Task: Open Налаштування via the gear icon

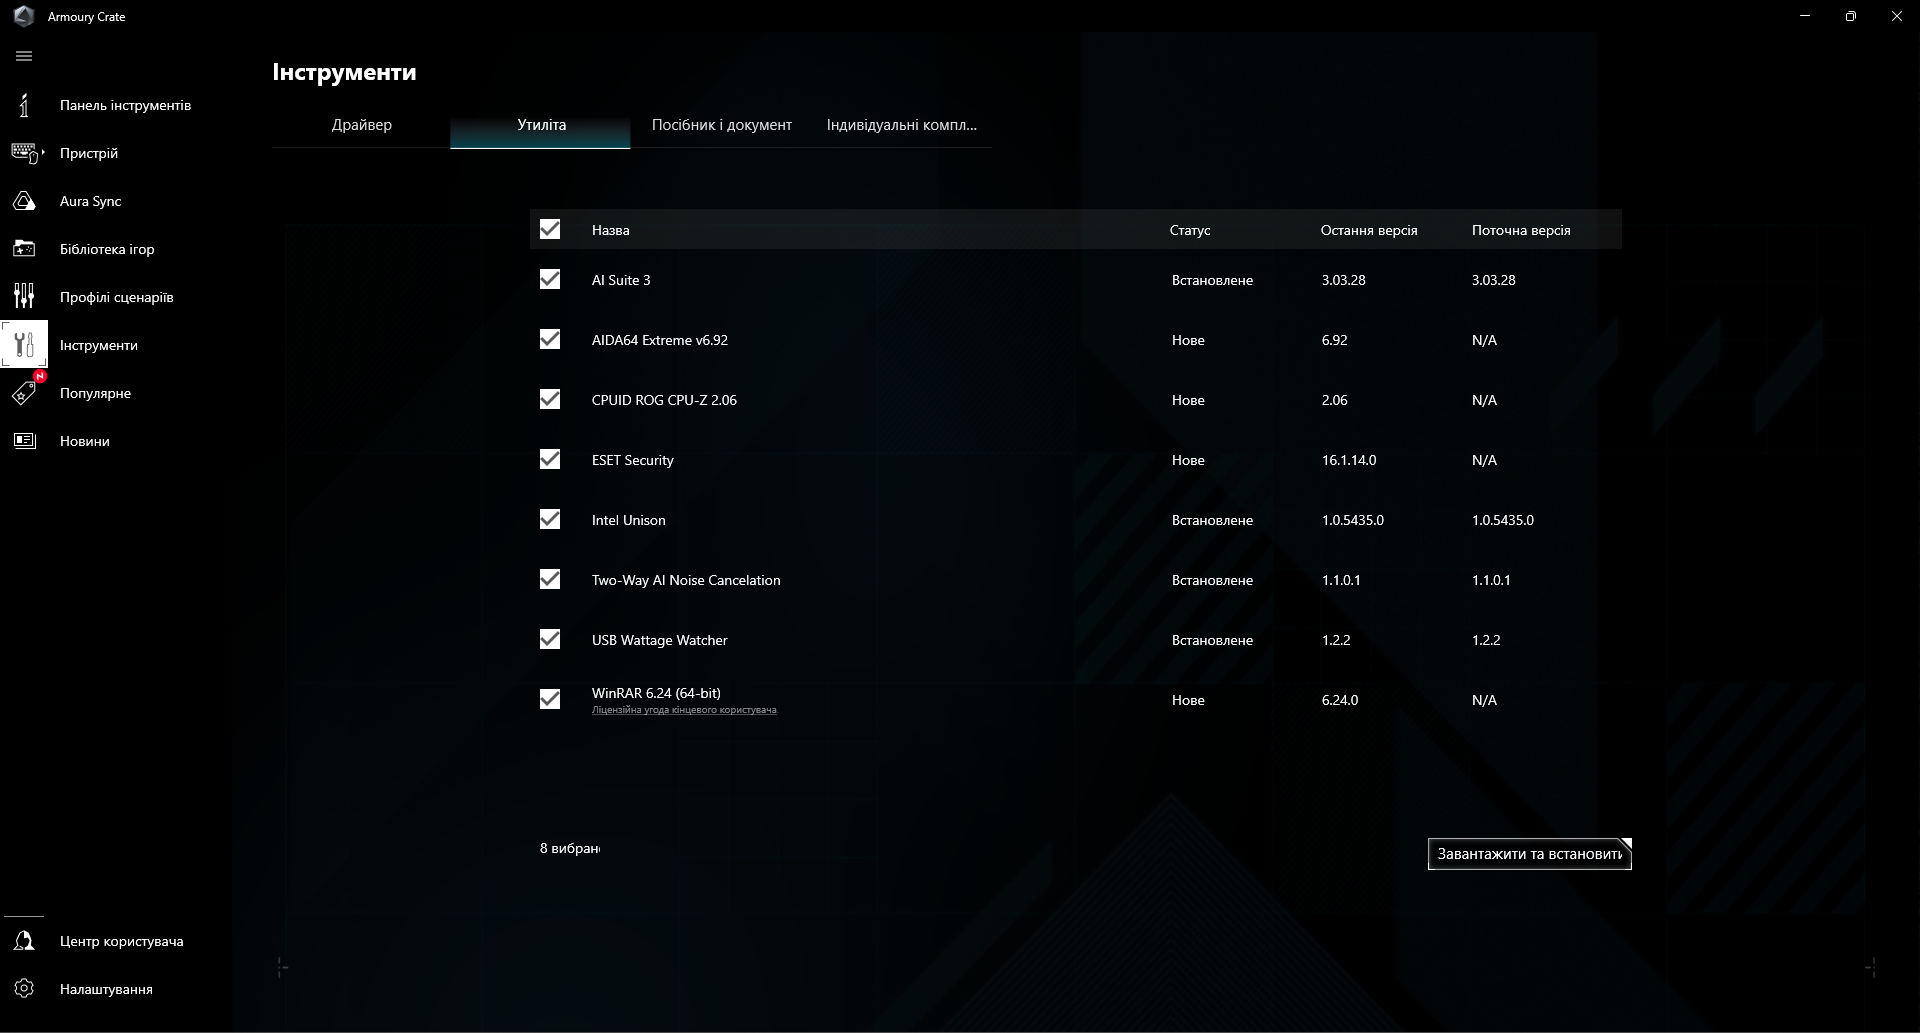Action: click(24, 989)
